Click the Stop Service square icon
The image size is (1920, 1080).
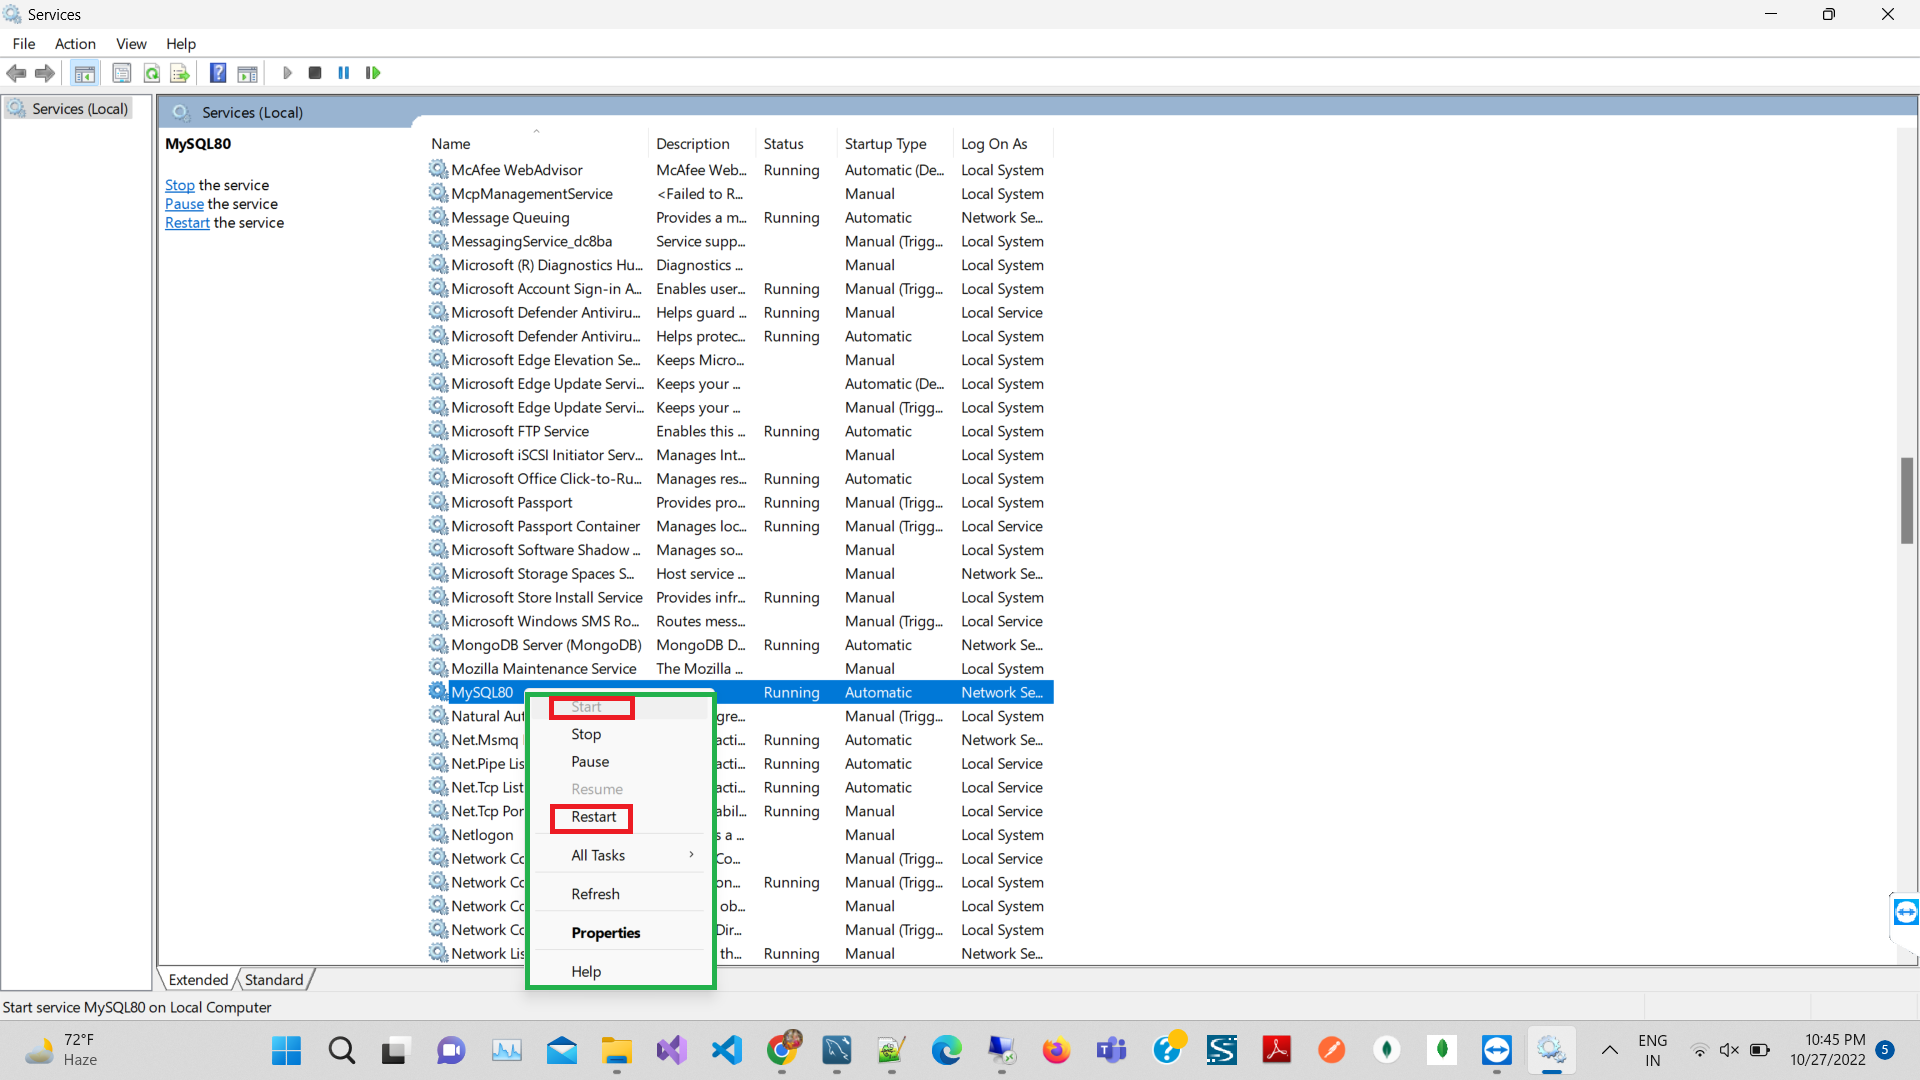315,73
